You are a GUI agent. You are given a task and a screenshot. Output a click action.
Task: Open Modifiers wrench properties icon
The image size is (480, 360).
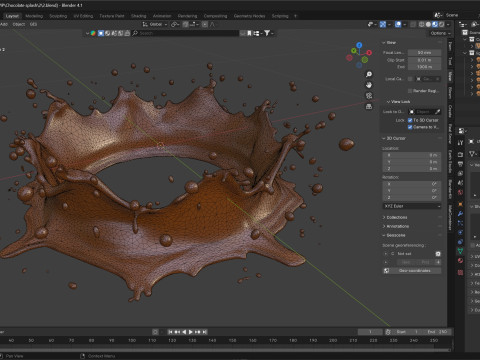tap(460, 214)
